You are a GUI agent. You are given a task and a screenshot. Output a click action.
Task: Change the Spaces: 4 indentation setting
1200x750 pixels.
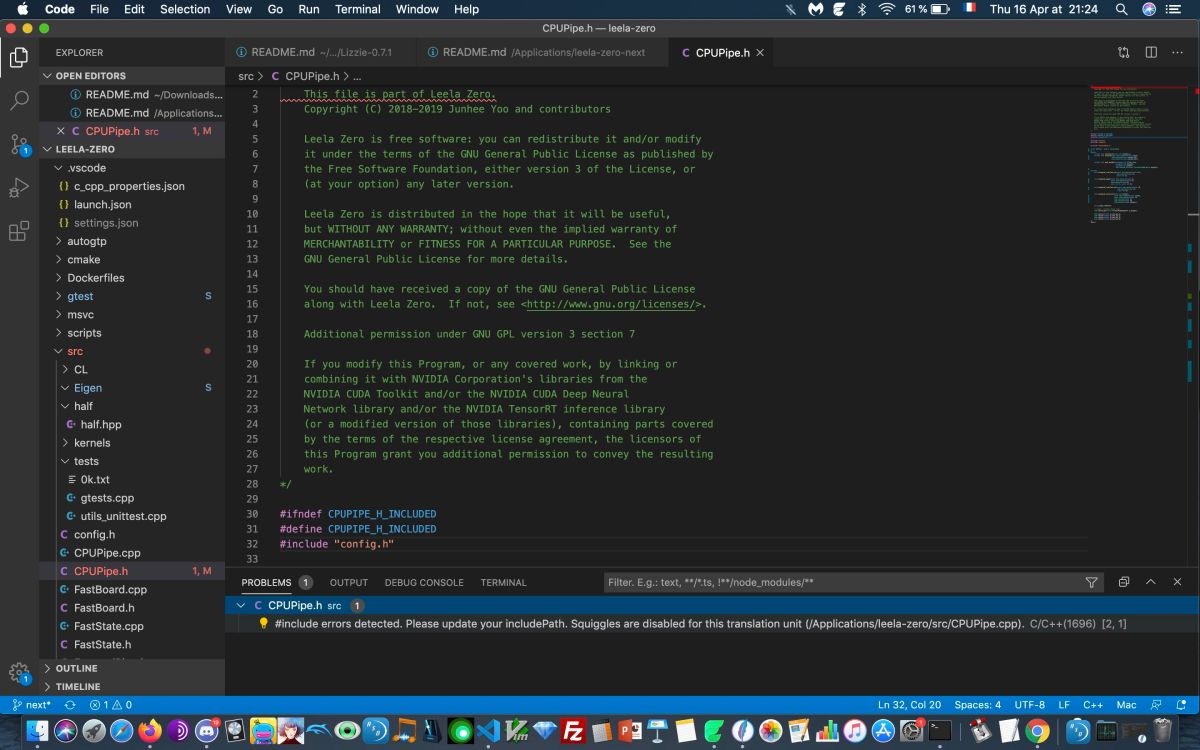[x=977, y=705]
